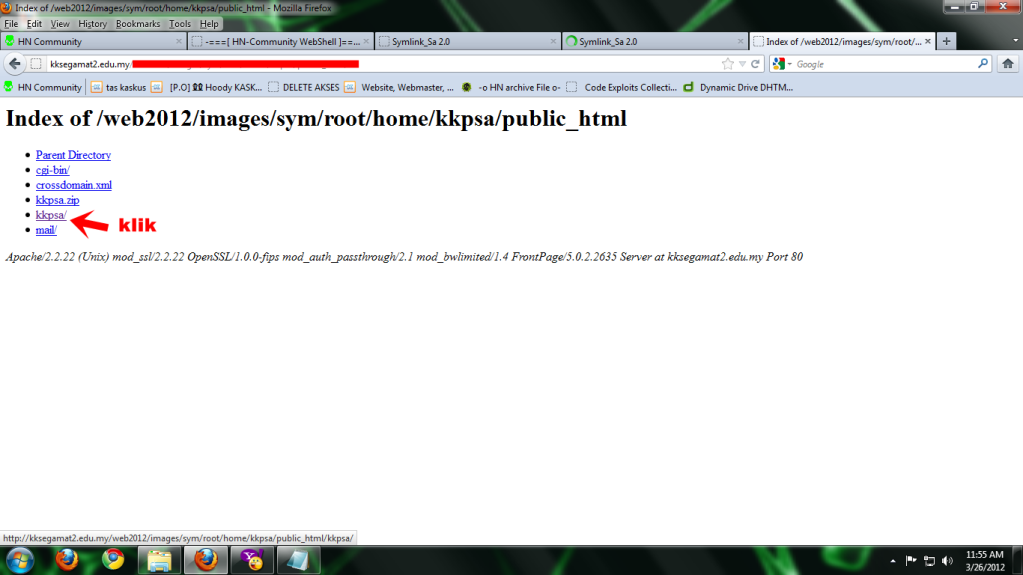Screen dimensions: 1023x575
Task: Click the volume speaker tray icon
Action: 947,560
